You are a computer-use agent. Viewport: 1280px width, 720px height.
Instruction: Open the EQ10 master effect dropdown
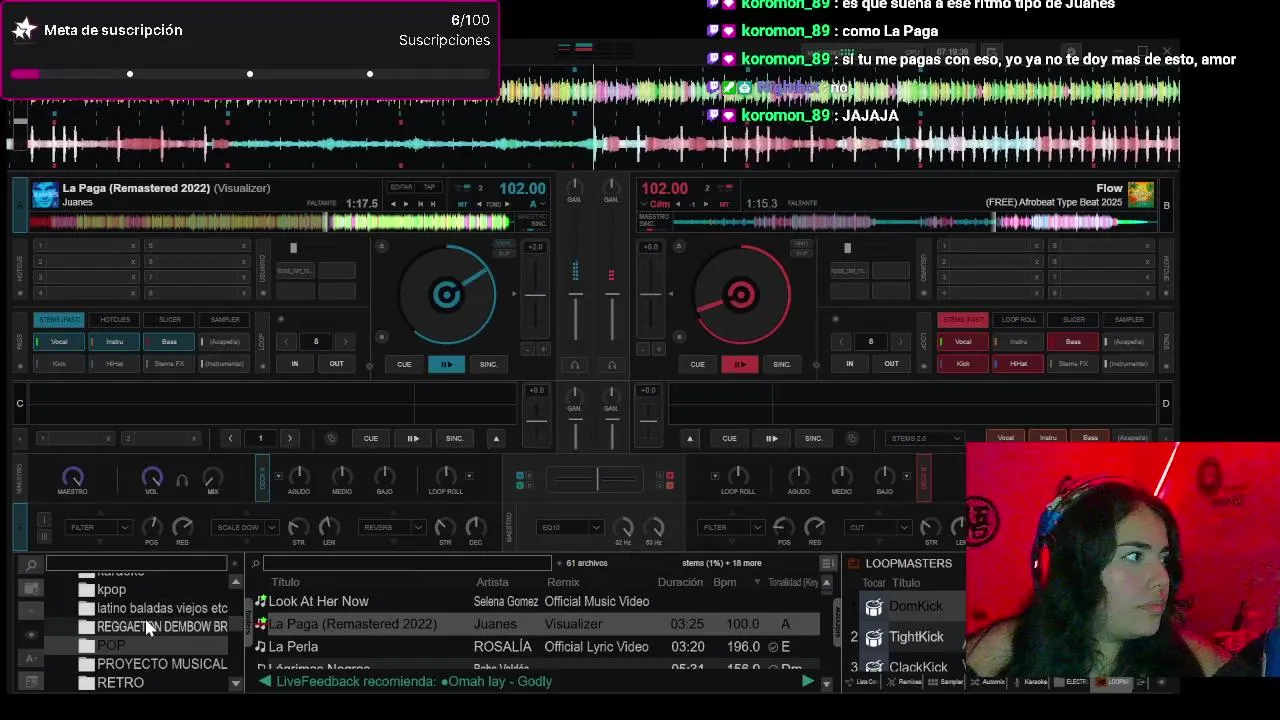(569, 527)
